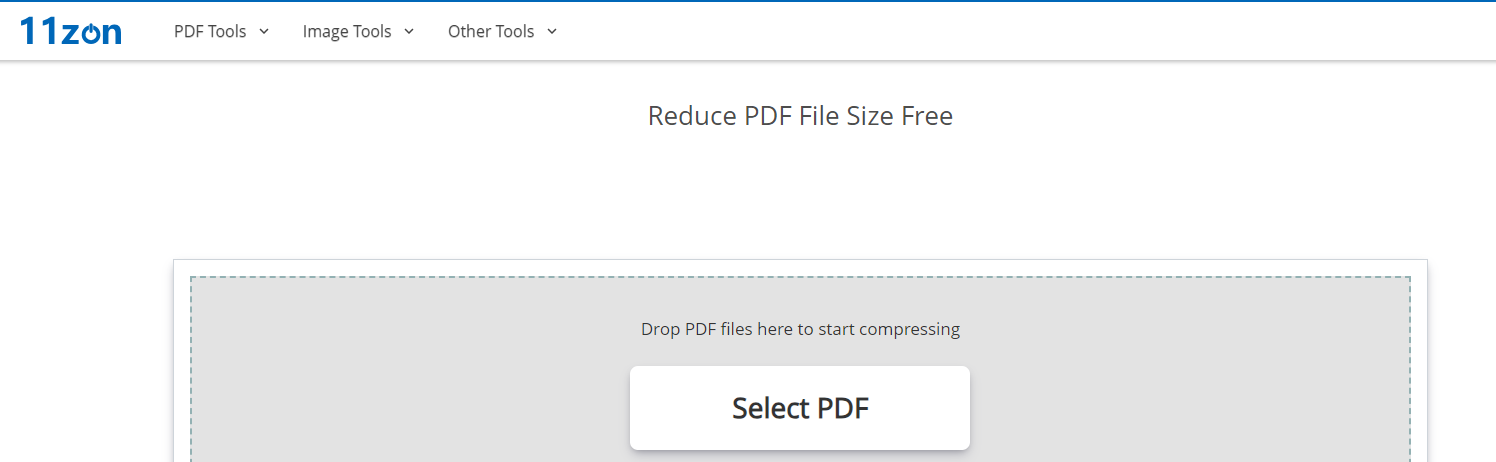The width and height of the screenshot is (1496, 462).
Task: Click the Select PDF button
Action: 800,408
